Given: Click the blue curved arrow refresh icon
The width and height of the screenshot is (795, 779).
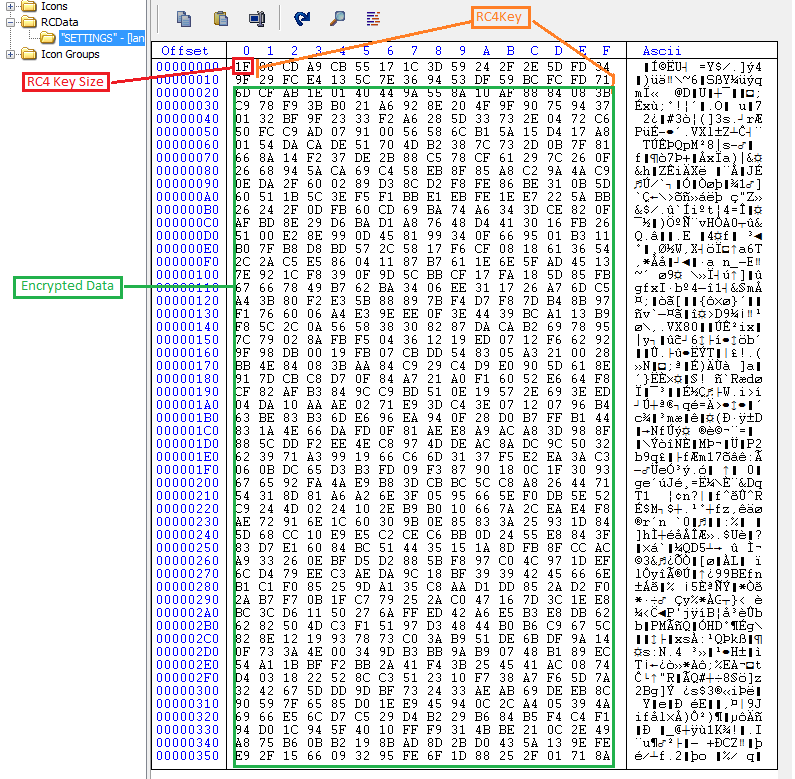Looking at the screenshot, I should pos(302,19).
